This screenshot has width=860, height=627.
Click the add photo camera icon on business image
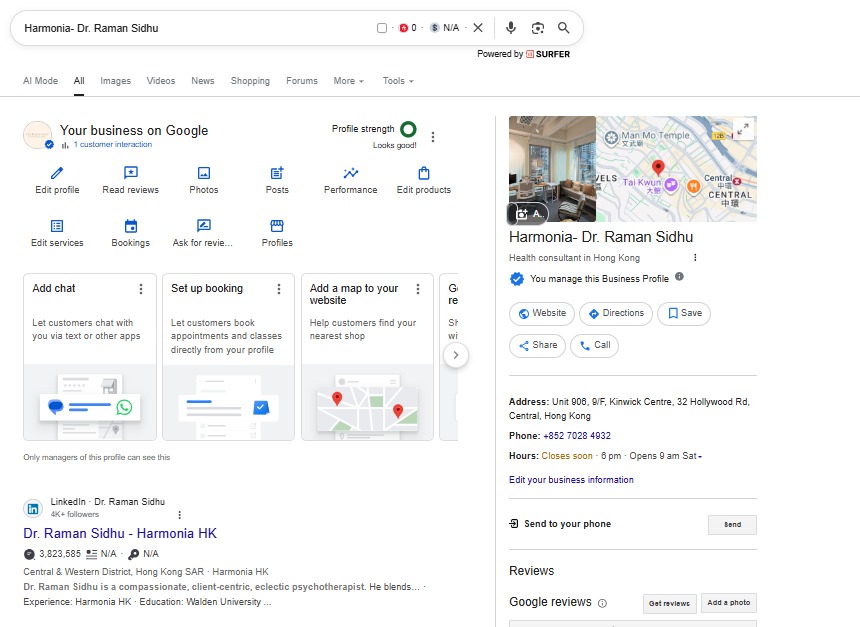[522, 214]
